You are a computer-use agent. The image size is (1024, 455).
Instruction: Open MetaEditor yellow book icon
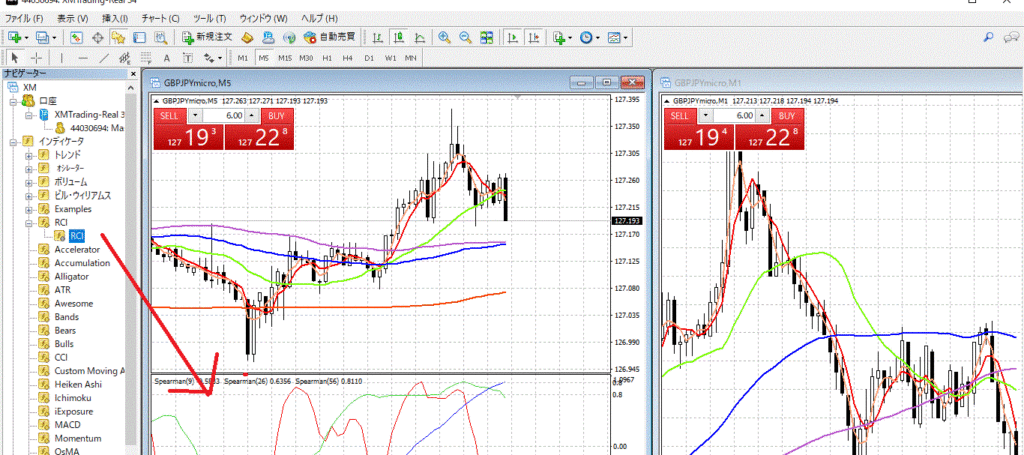(x=248, y=38)
